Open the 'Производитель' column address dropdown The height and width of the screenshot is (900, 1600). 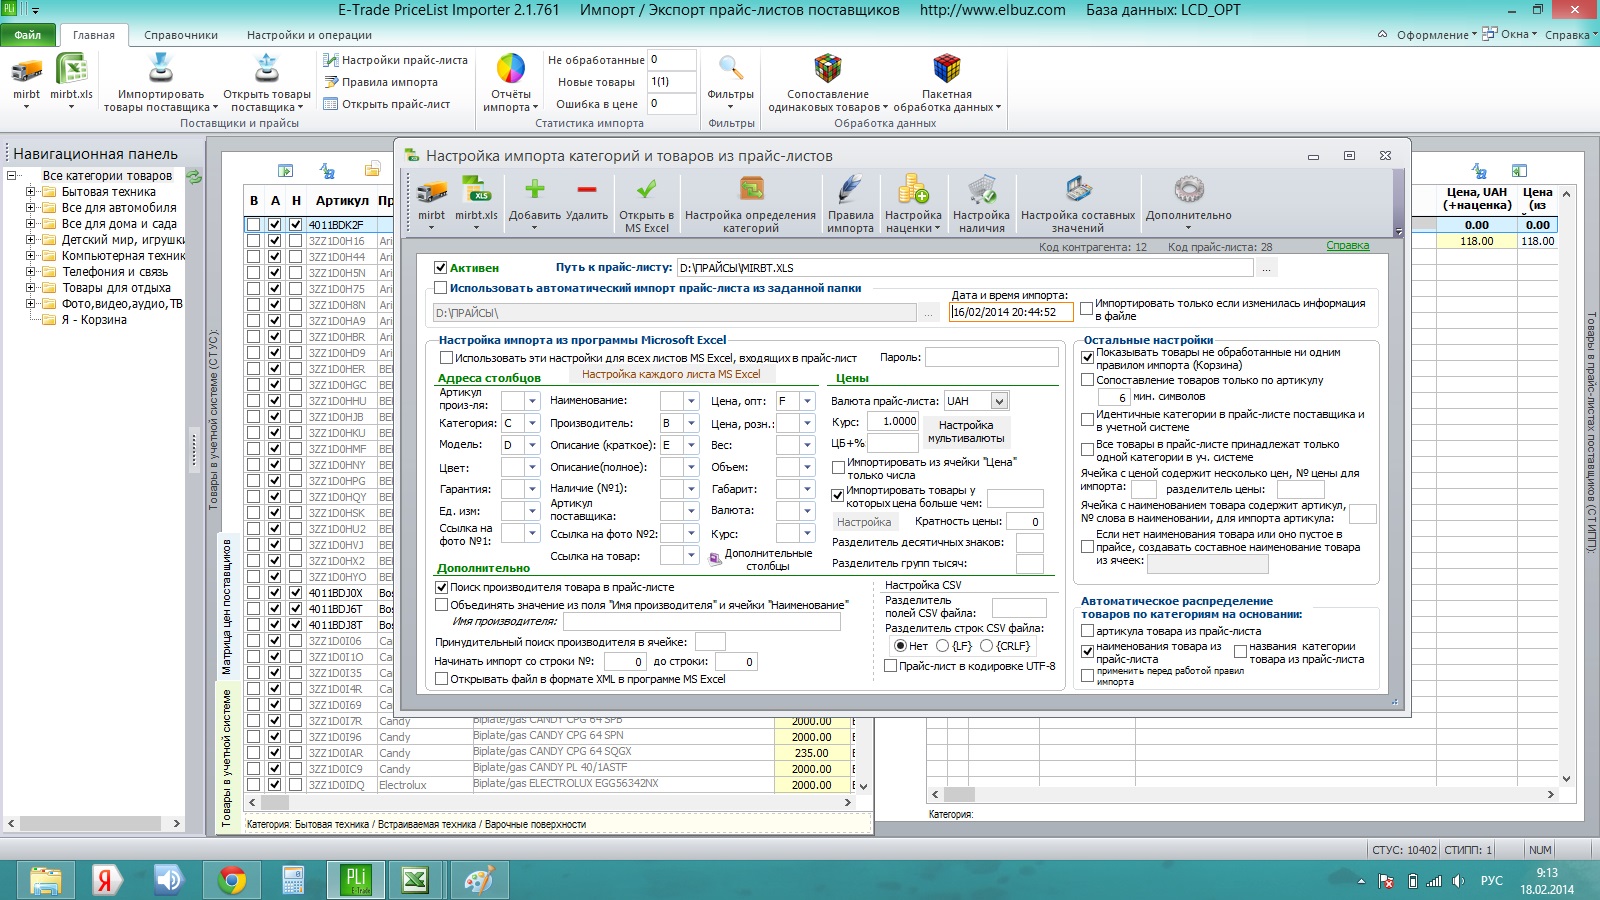(691, 423)
